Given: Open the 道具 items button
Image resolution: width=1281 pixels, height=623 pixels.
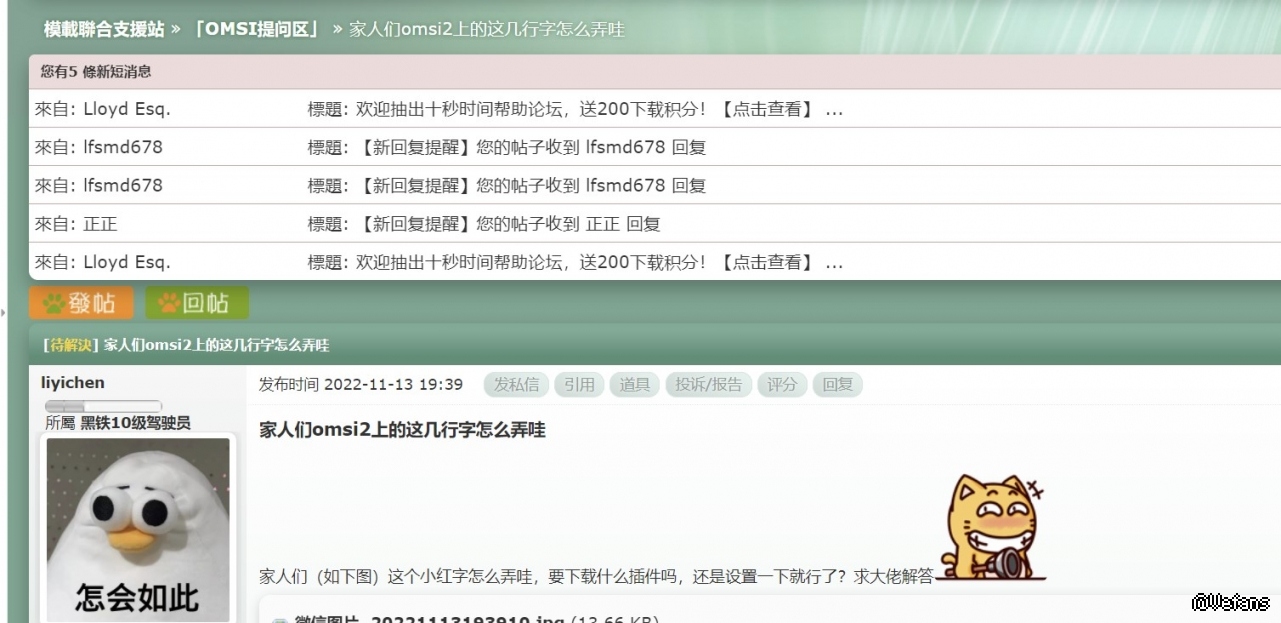Looking at the screenshot, I should click(x=634, y=385).
